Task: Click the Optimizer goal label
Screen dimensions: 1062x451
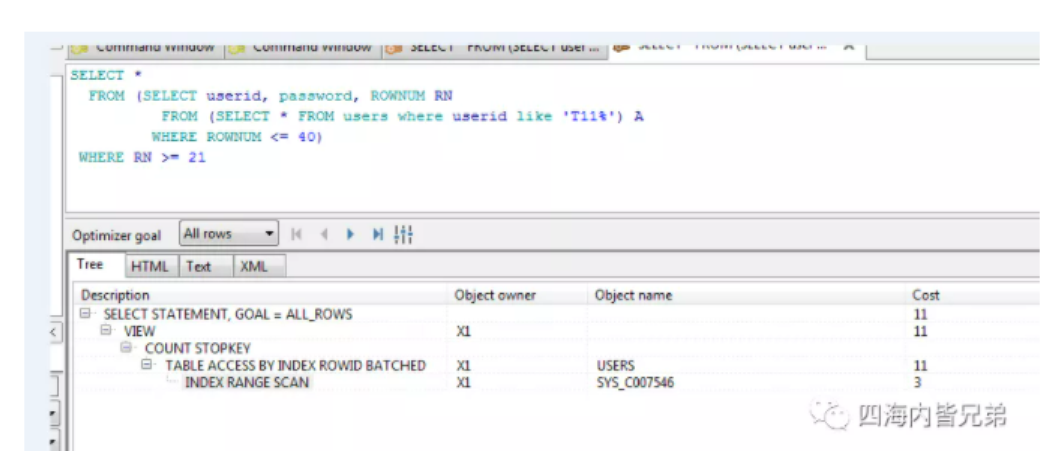Action: pyautogui.click(x=116, y=236)
